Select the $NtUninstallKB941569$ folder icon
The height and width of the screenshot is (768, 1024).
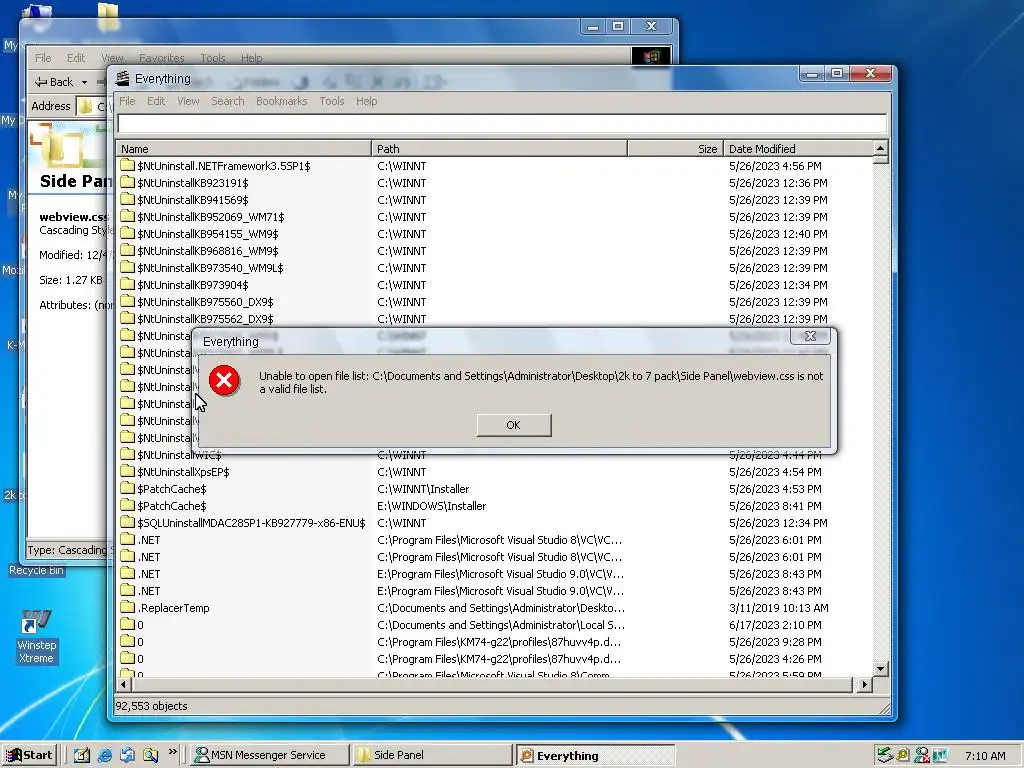coord(127,200)
